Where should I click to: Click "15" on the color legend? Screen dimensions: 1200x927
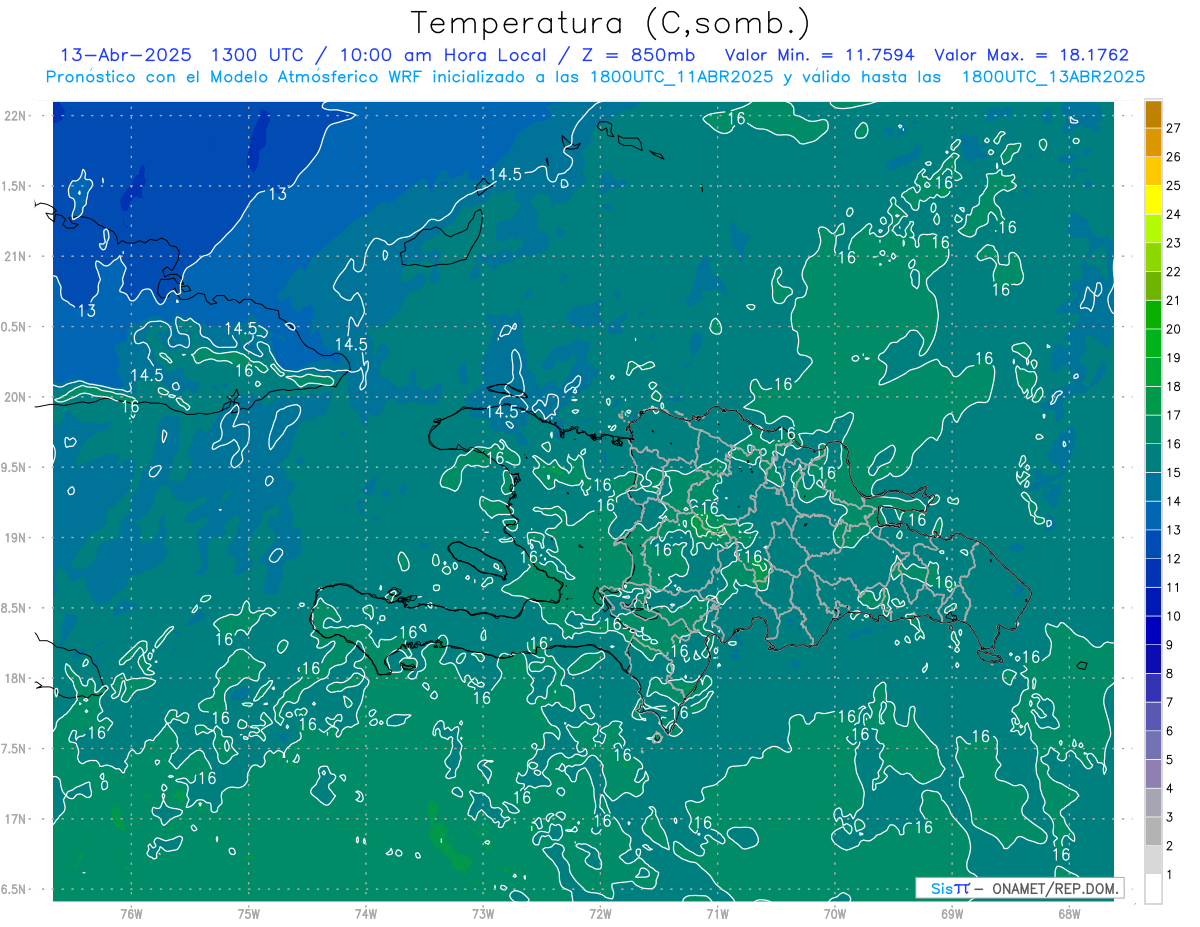pyautogui.click(x=1174, y=472)
